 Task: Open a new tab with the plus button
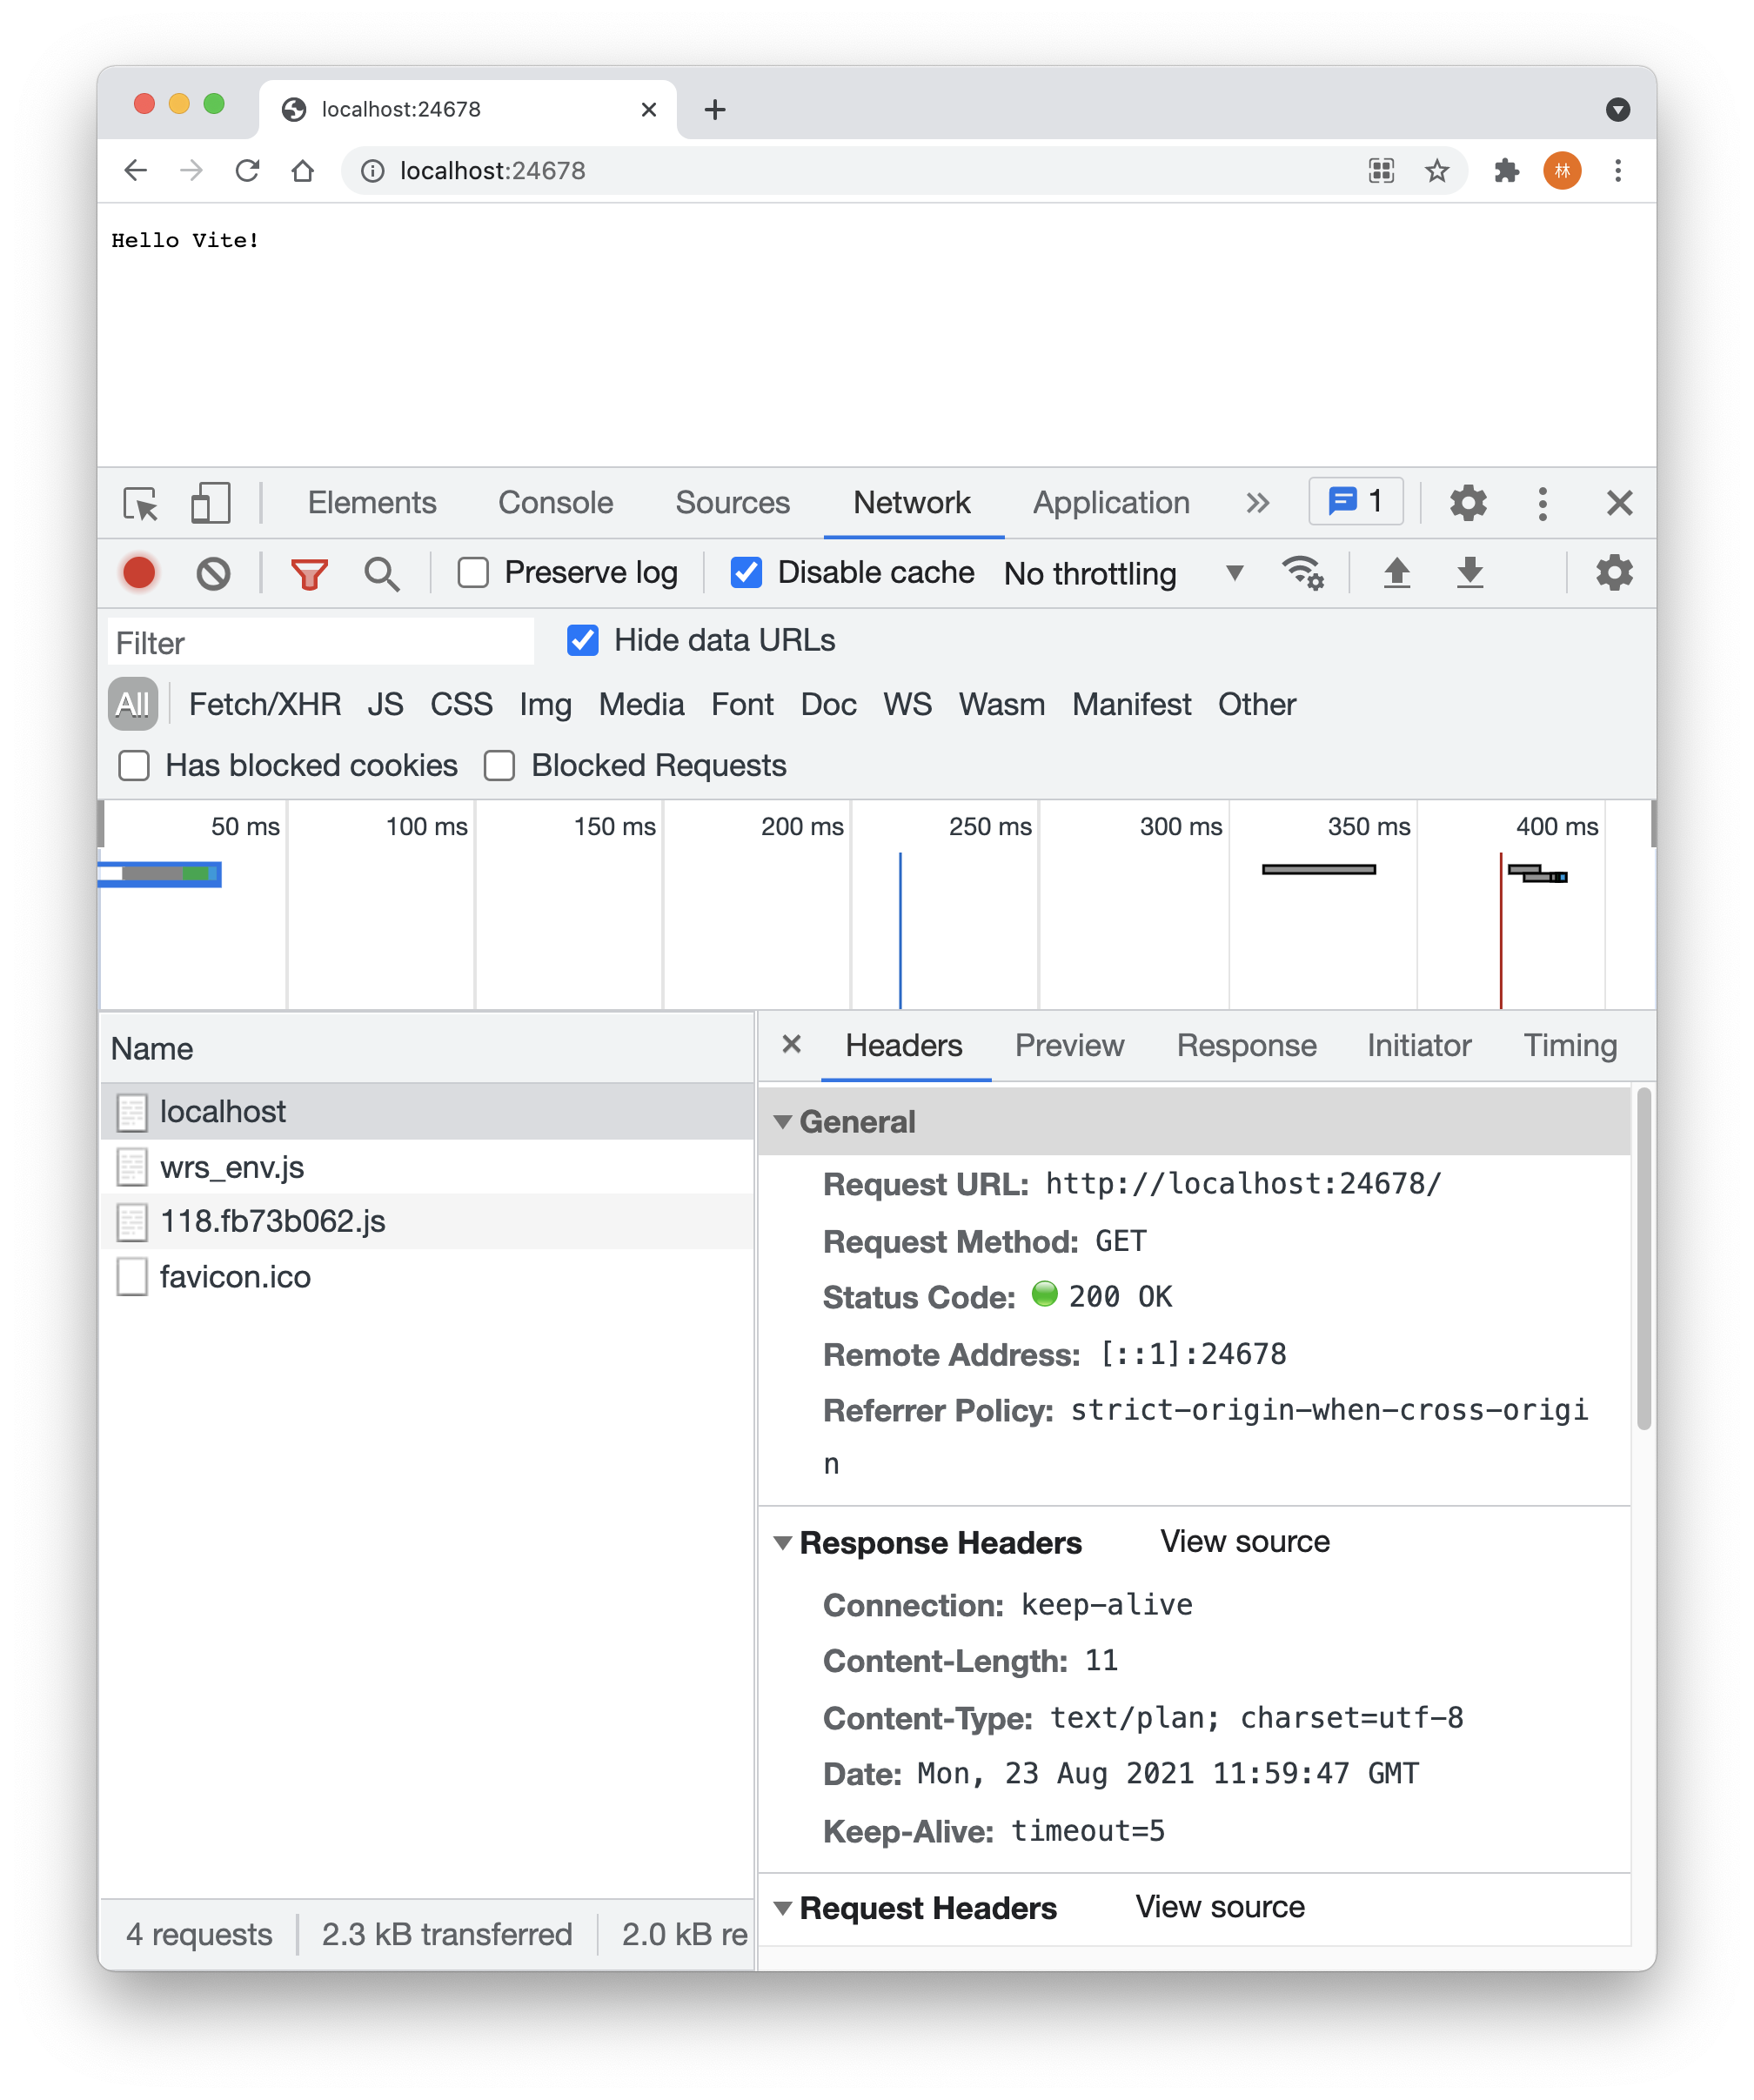(714, 110)
